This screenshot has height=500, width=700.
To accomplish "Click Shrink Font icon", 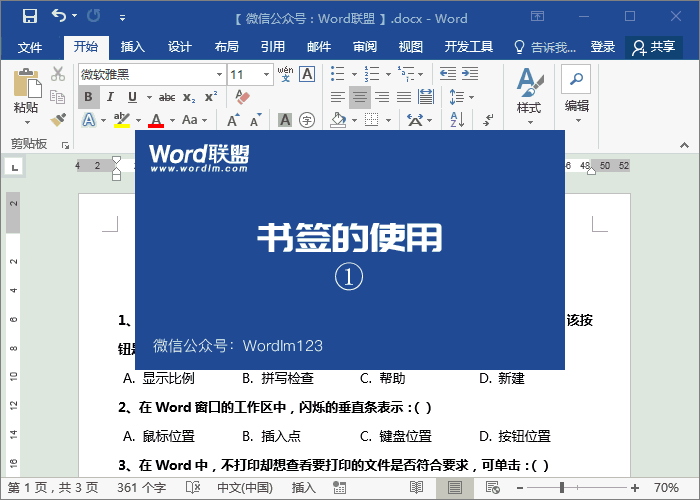I will [255, 120].
